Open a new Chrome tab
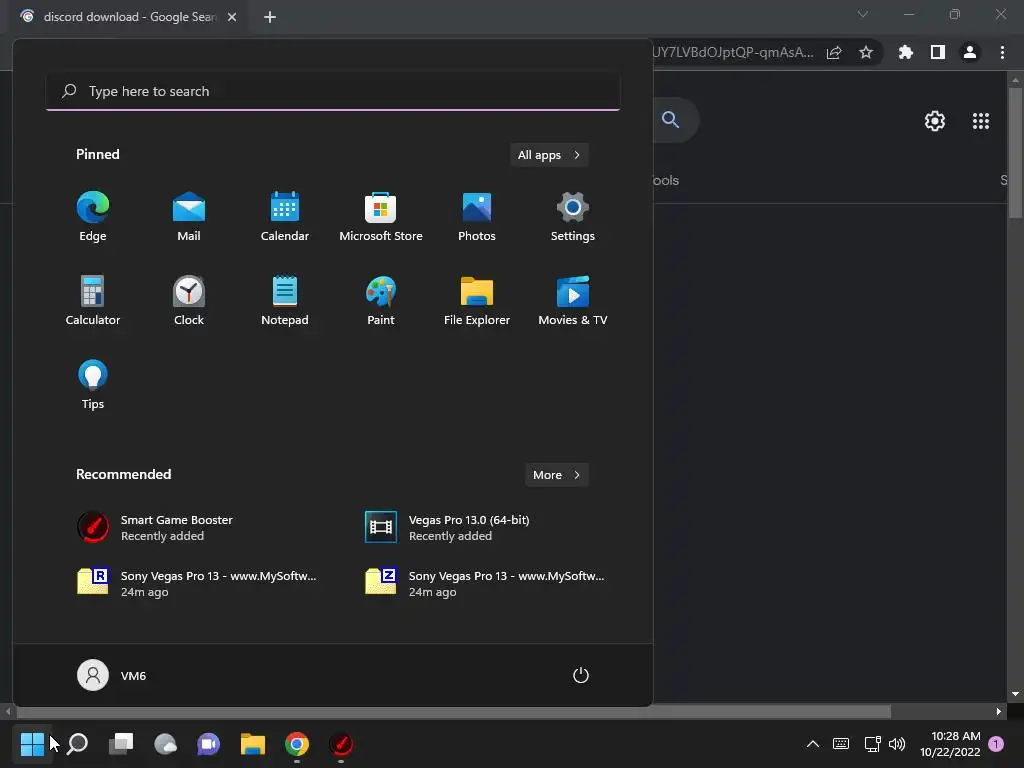Viewport: 1024px width, 768px height. 270,17
